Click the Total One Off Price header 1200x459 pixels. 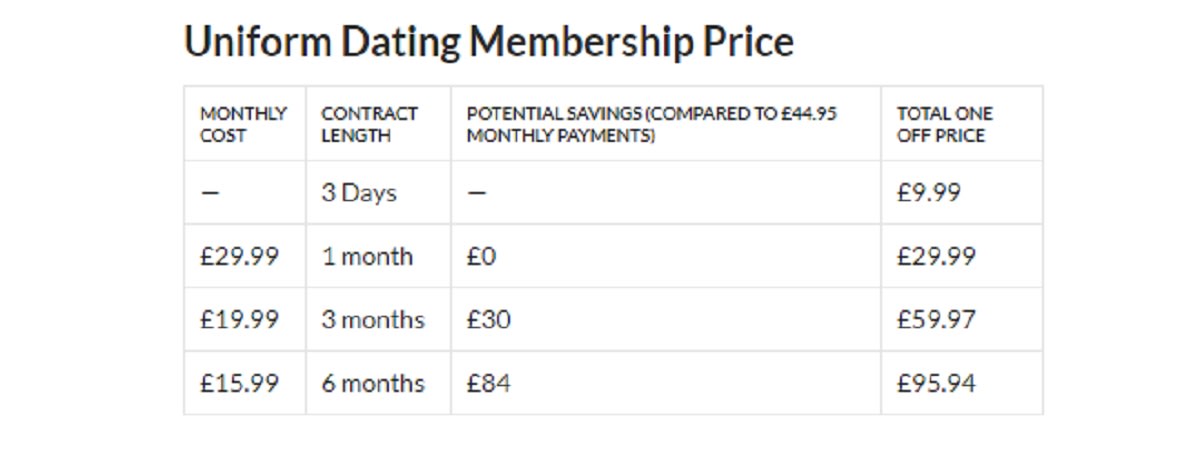(x=944, y=125)
